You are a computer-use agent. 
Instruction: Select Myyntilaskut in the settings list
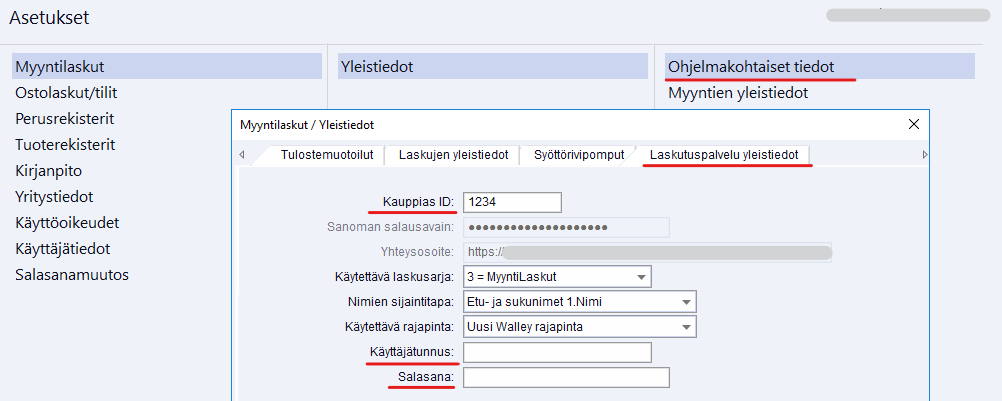(x=60, y=67)
